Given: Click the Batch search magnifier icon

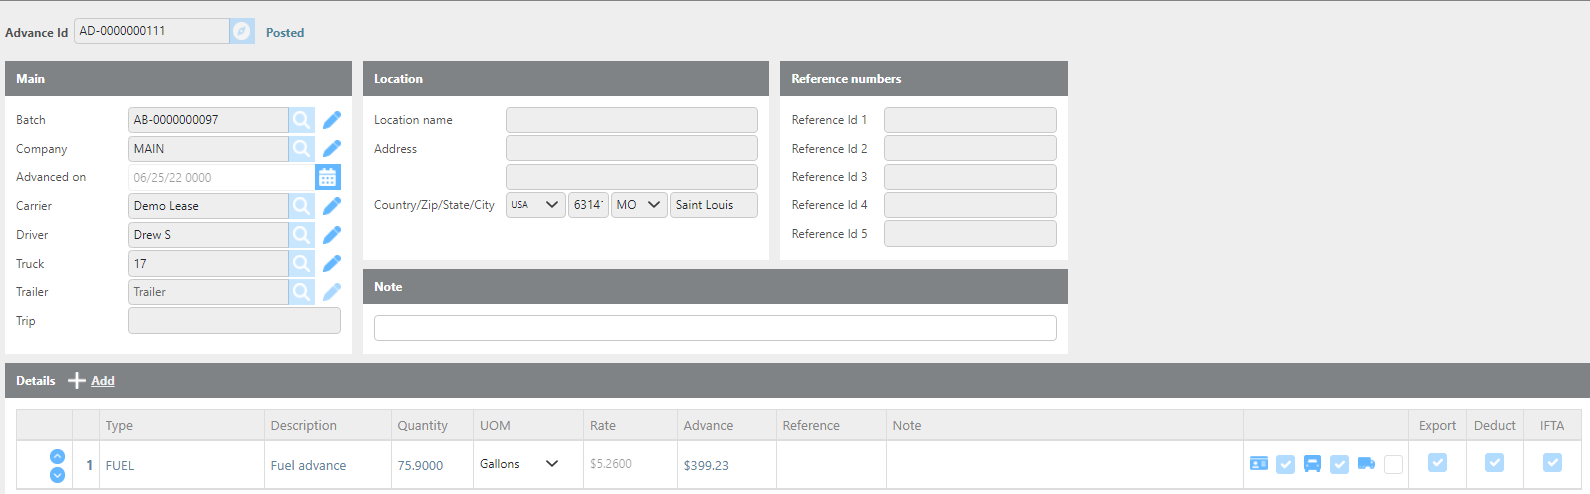Looking at the screenshot, I should pyautogui.click(x=301, y=120).
